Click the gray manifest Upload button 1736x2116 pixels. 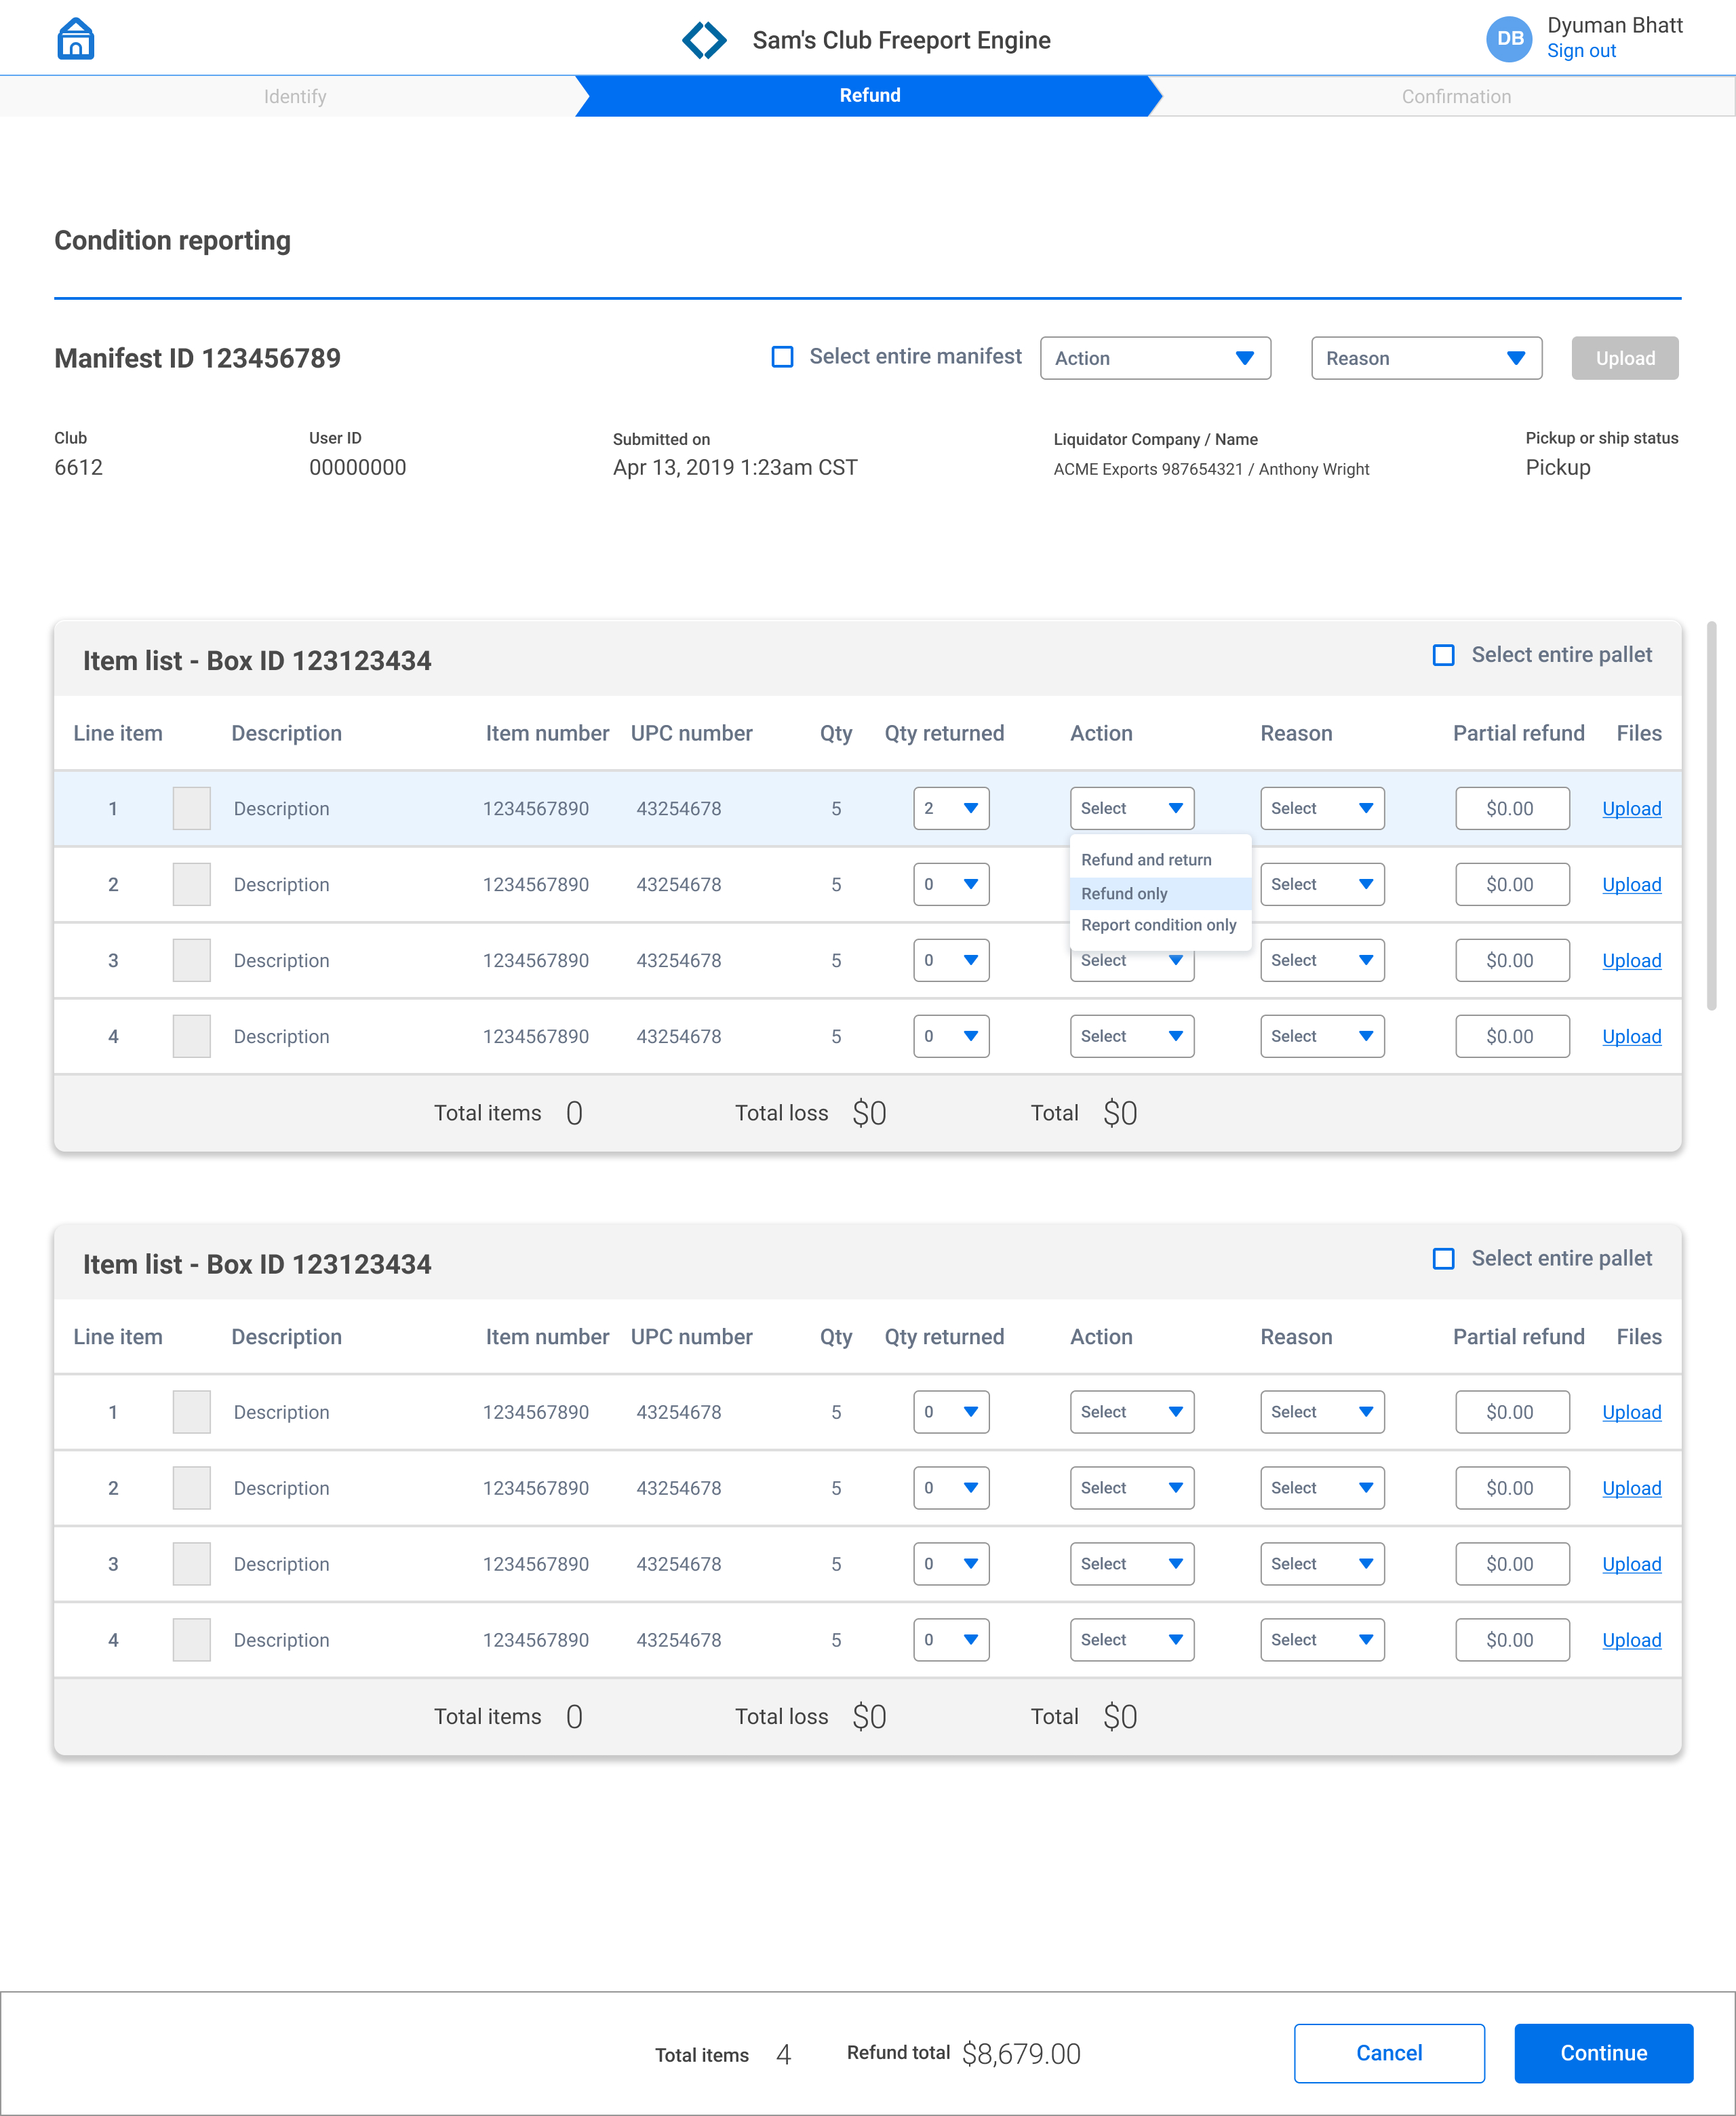pyautogui.click(x=1624, y=358)
